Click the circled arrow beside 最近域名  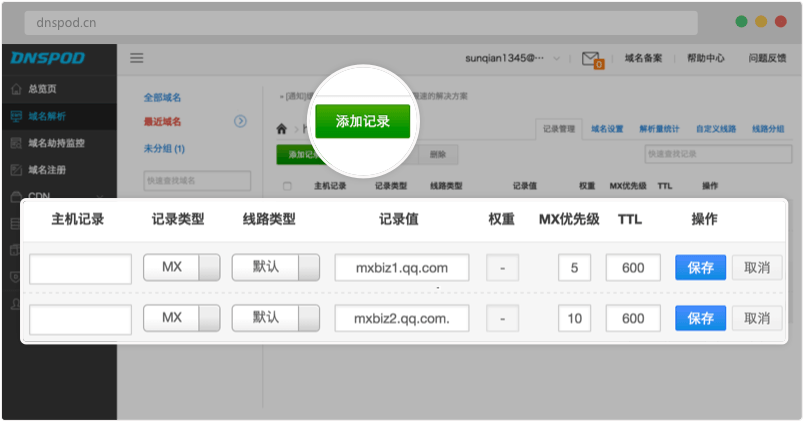[240, 121]
